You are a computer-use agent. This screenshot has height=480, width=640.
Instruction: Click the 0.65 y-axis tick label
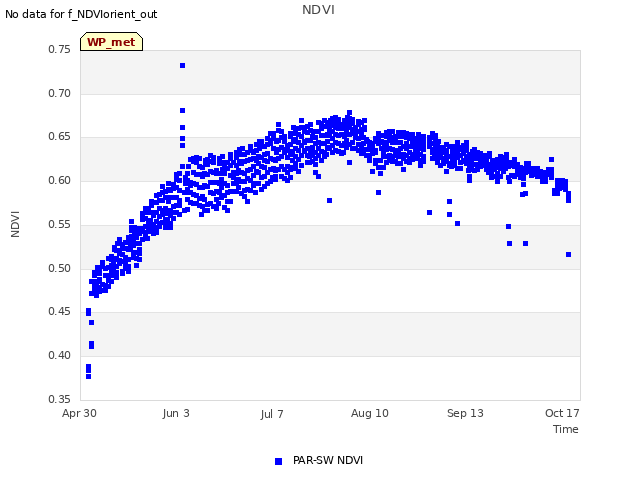60,137
